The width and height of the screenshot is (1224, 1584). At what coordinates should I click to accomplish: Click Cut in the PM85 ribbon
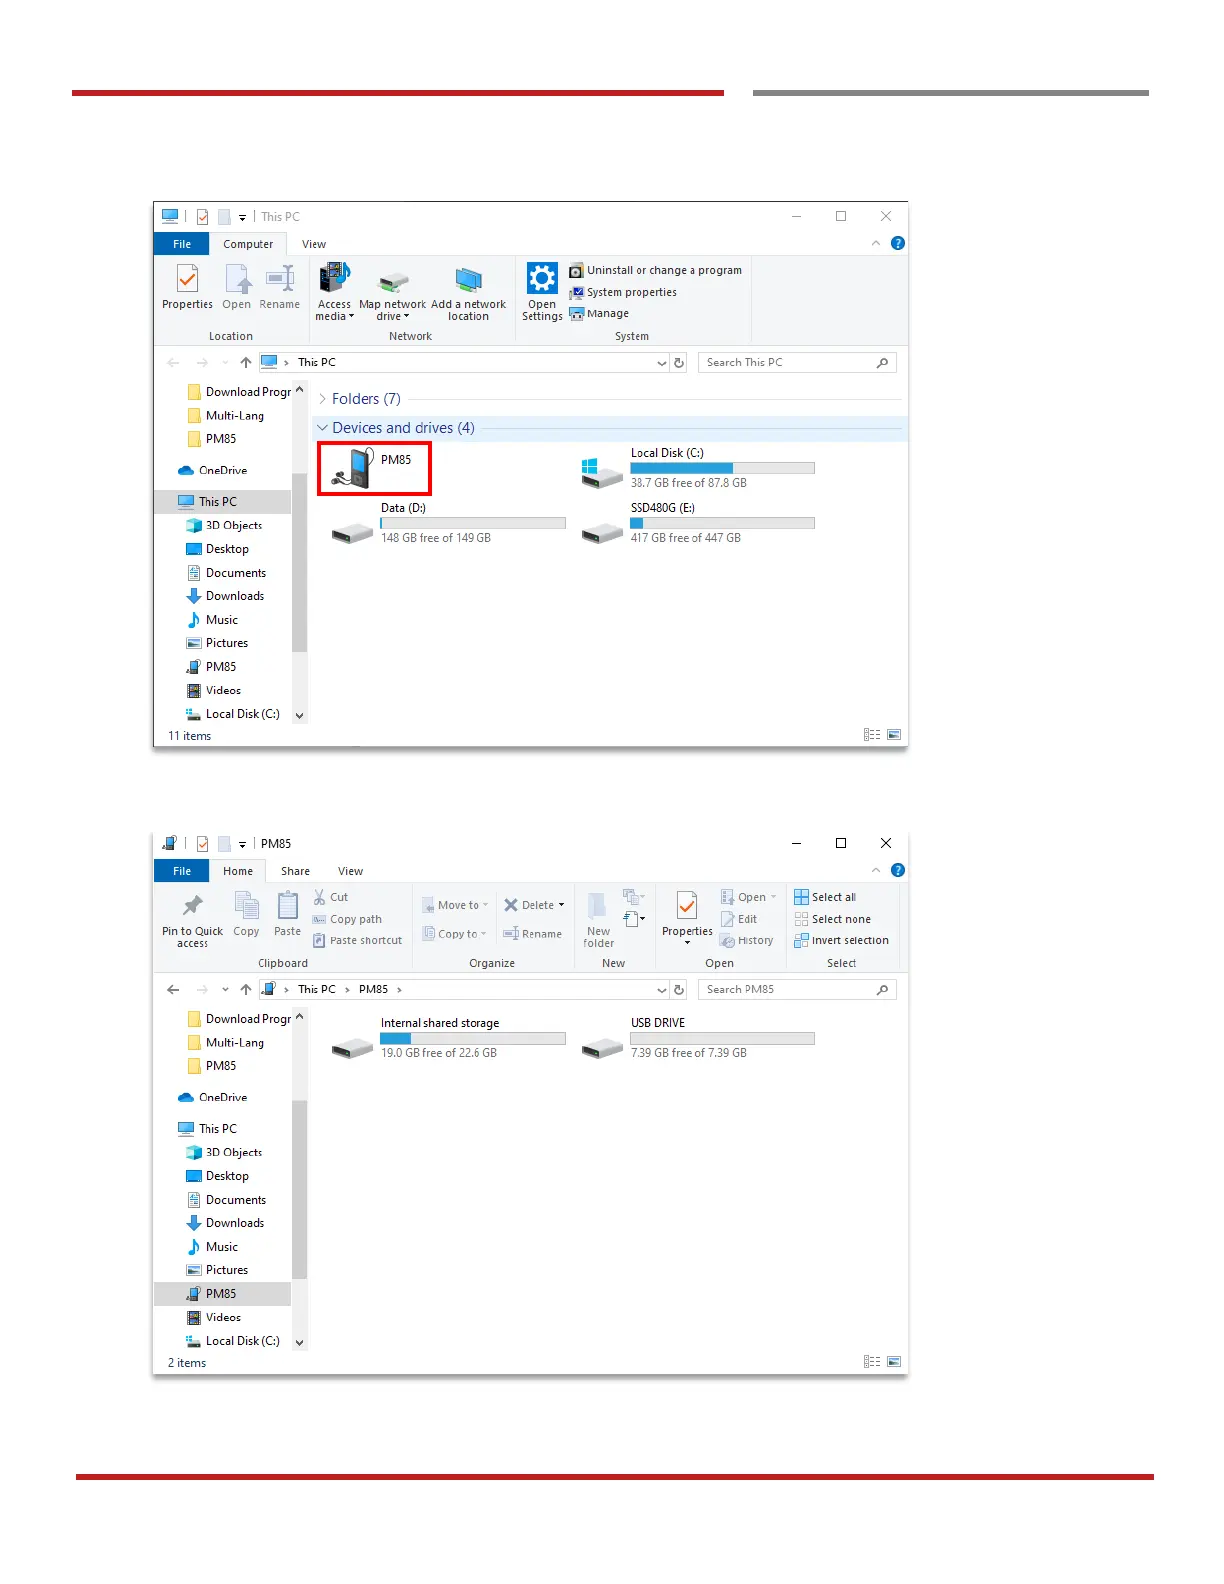pyautogui.click(x=331, y=897)
